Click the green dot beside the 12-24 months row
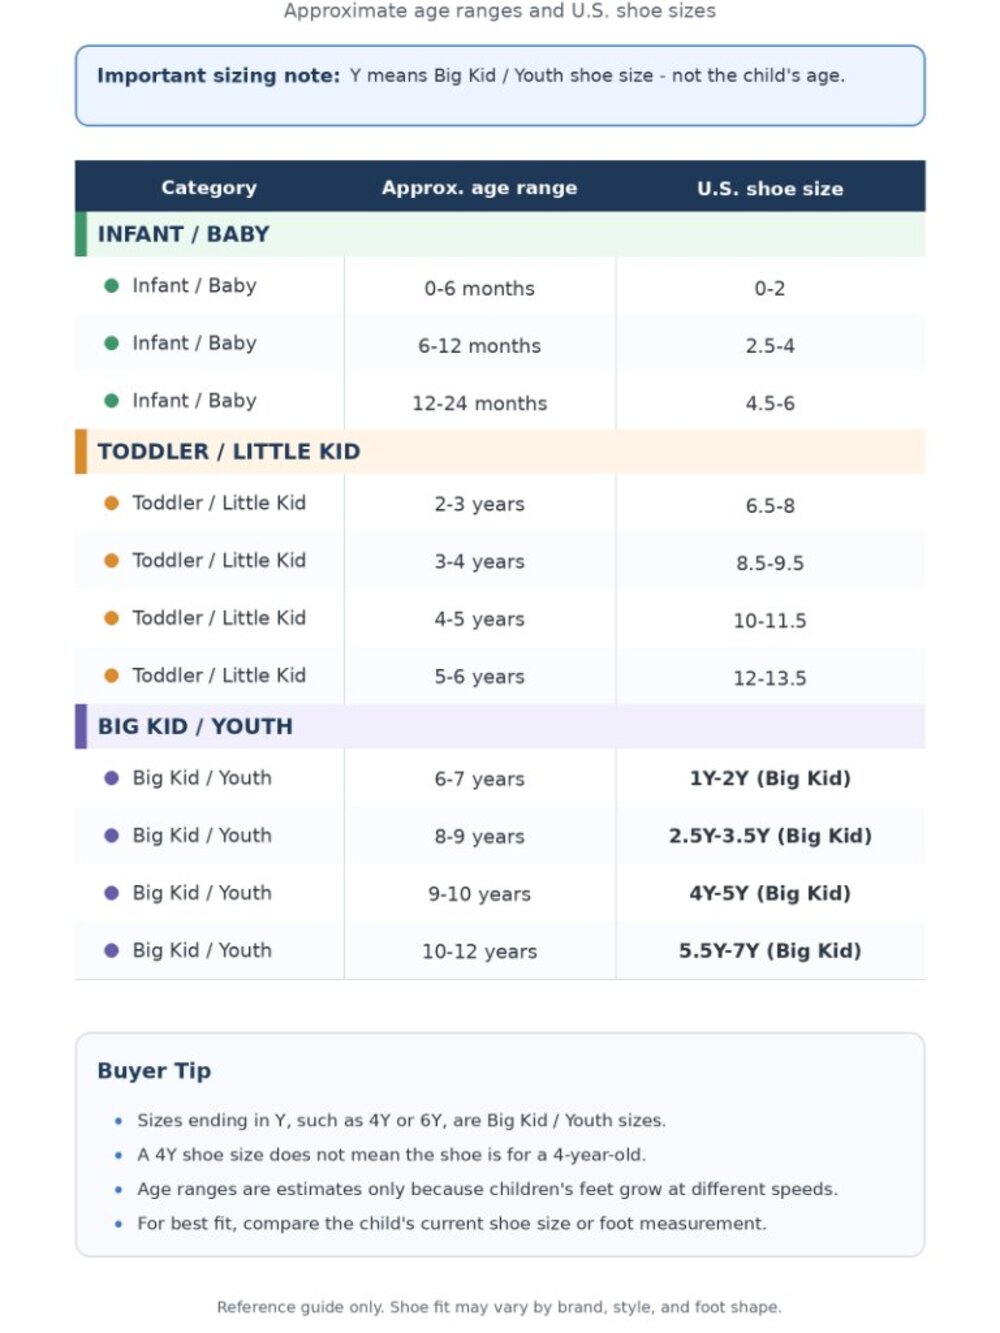 [x=112, y=401]
